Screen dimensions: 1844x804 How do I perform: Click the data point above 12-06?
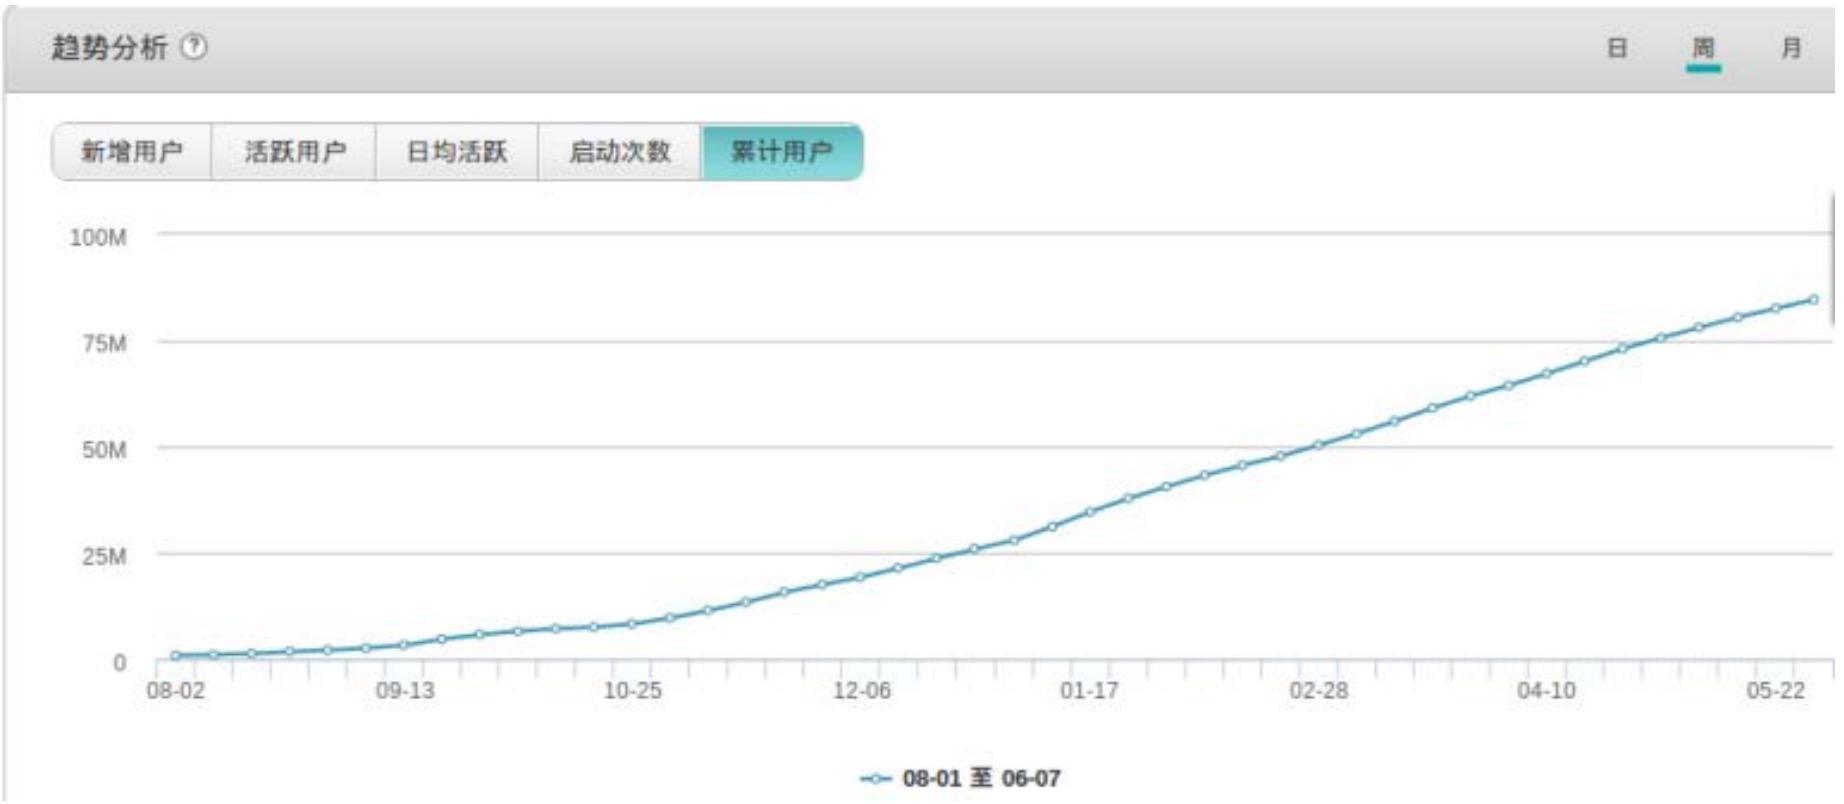tap(860, 577)
